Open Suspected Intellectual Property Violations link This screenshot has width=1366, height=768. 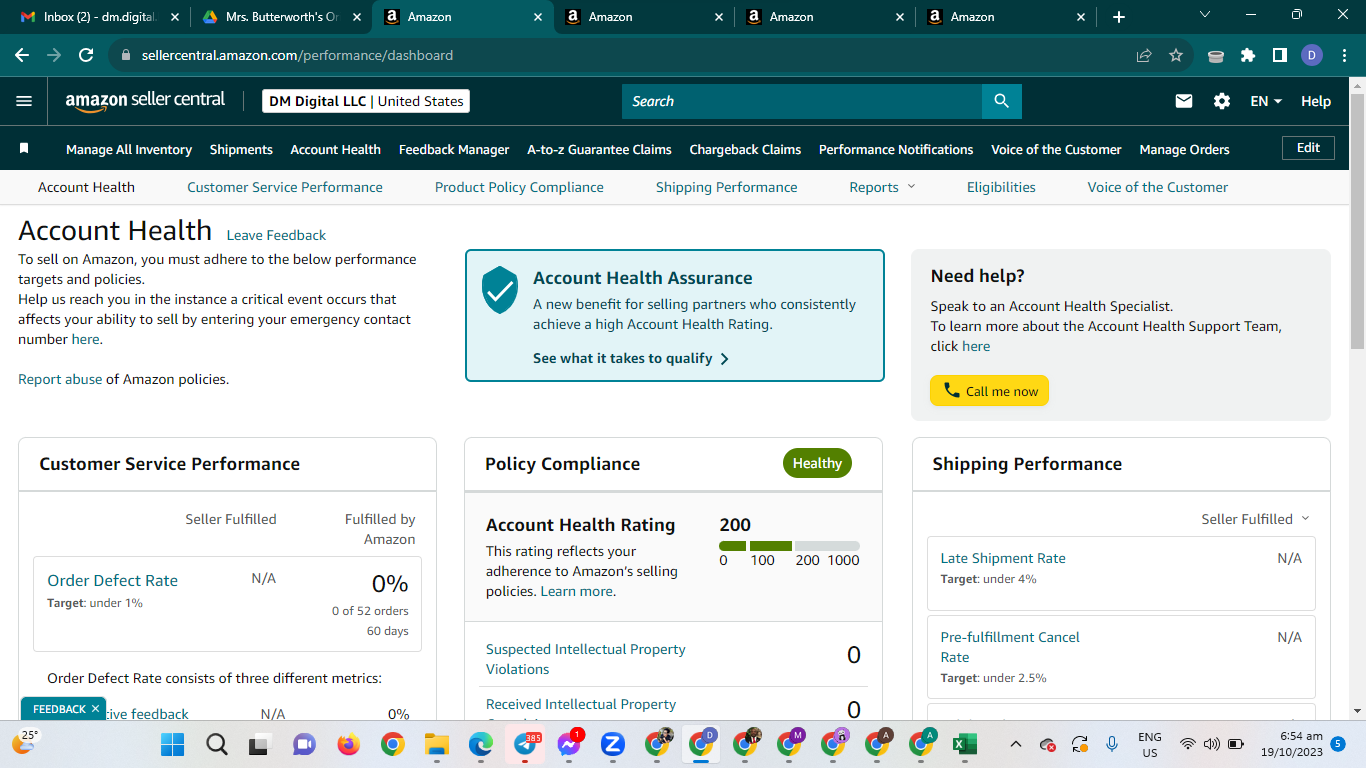pyautogui.click(x=586, y=659)
